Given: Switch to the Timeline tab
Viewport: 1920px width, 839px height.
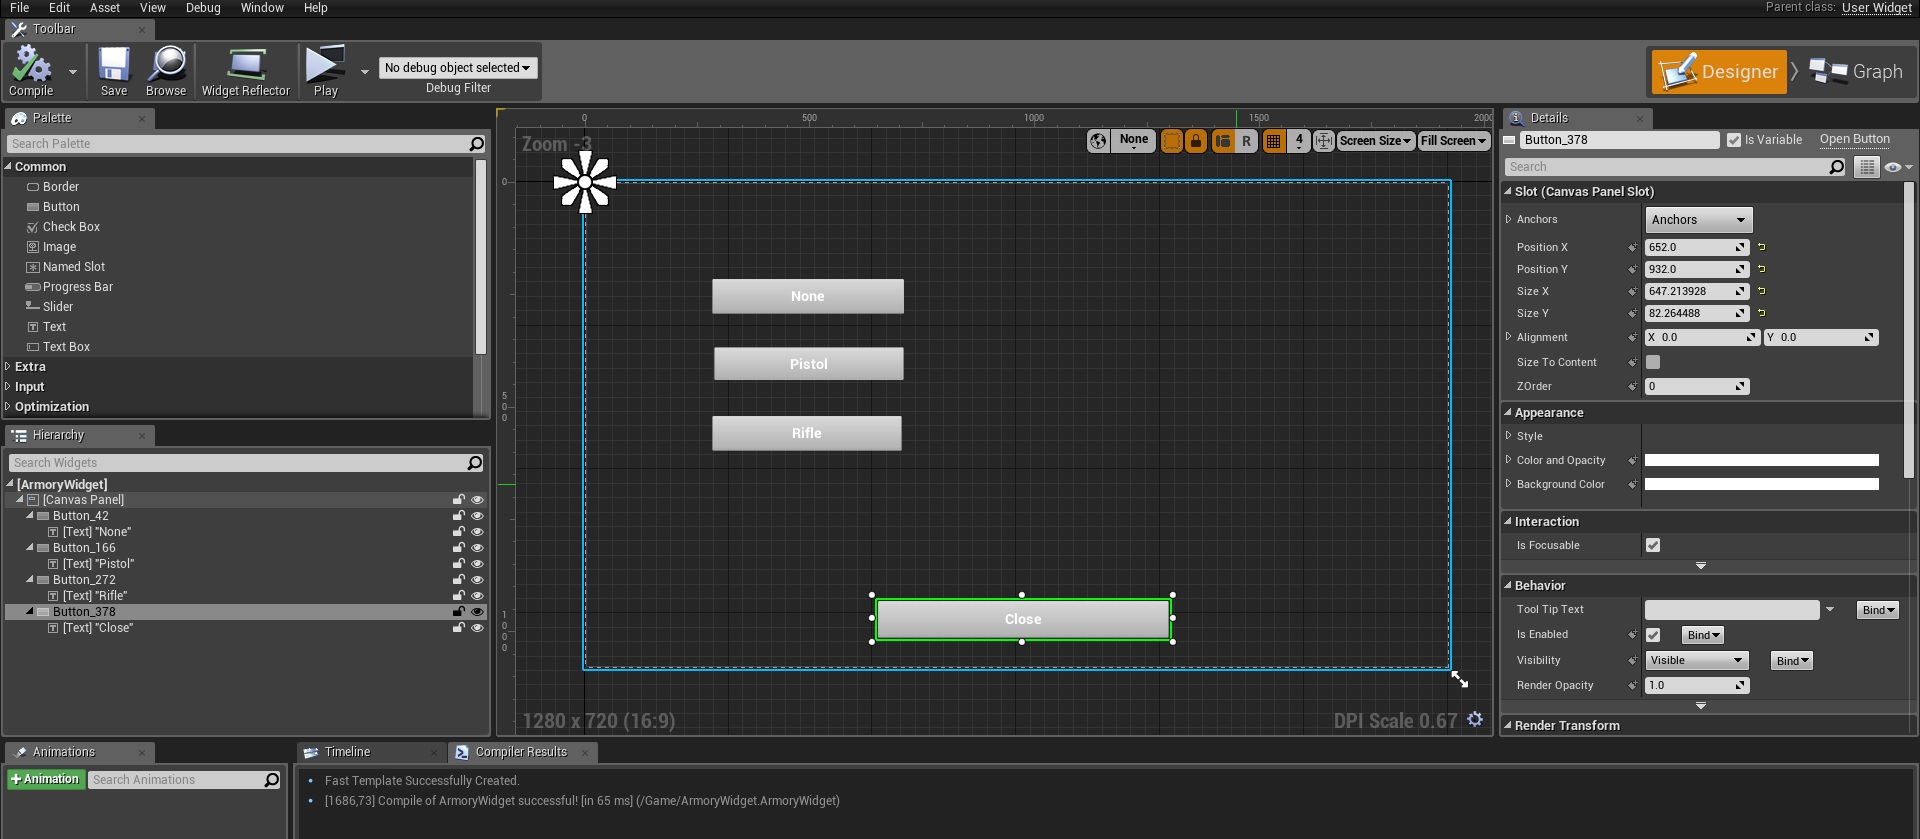Looking at the screenshot, I should (x=347, y=752).
